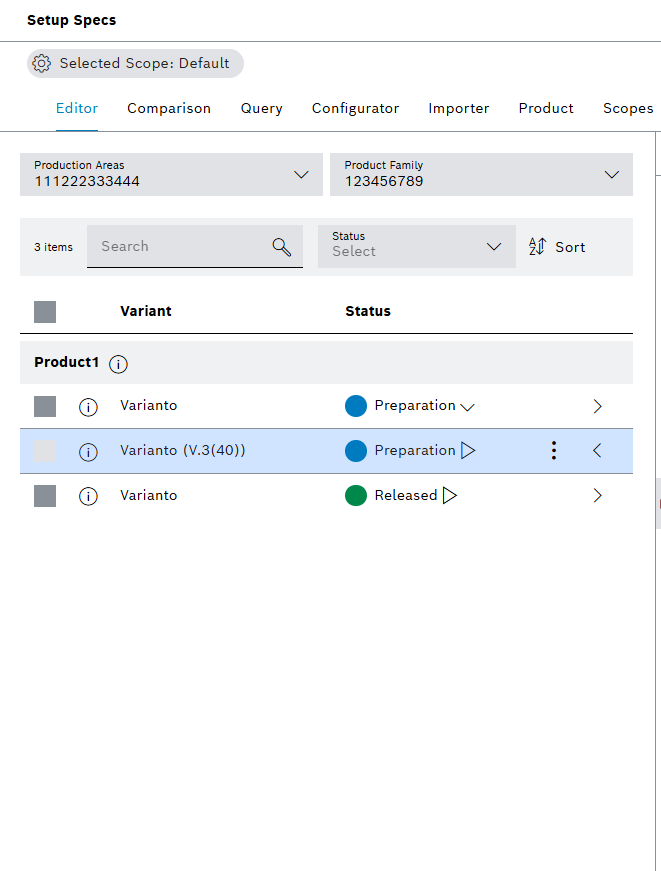Expand the Preparation status chevron on first Varianto
Viewport: 661px width, 871px height.
tap(468, 406)
